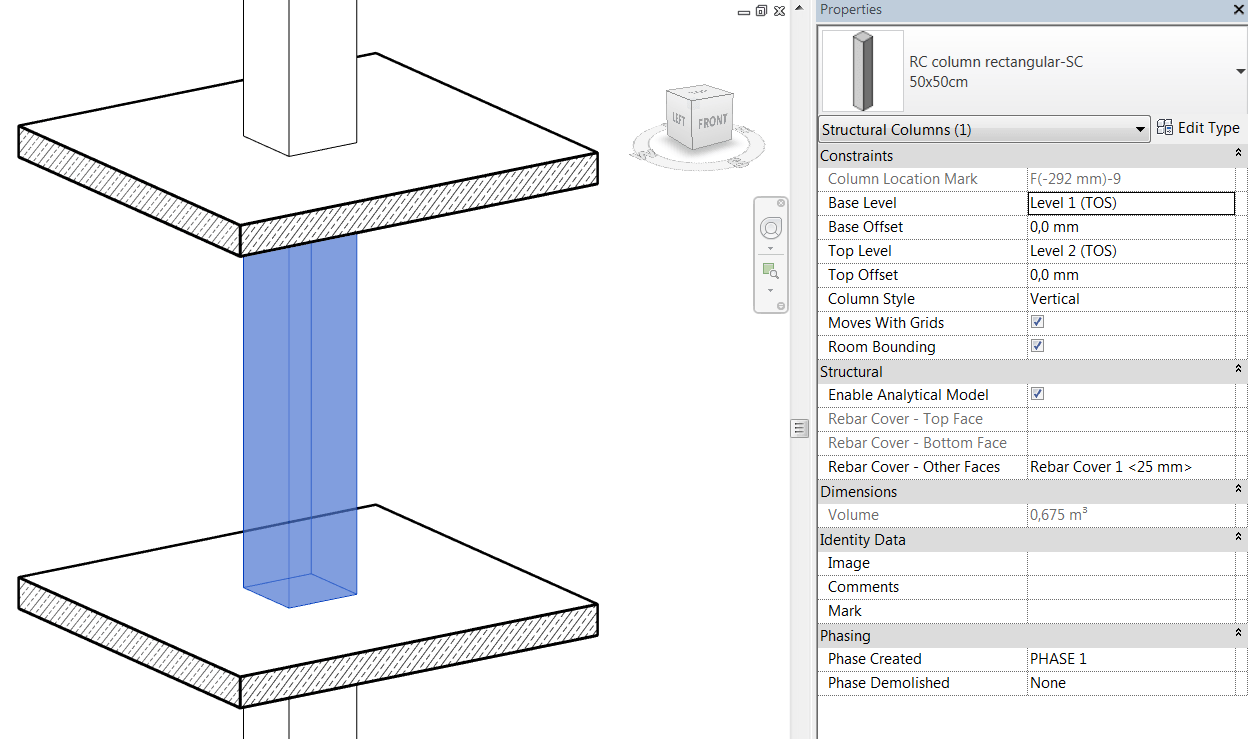Minimize the drawing view window
This screenshot has height=739, width=1248.
(x=742, y=10)
